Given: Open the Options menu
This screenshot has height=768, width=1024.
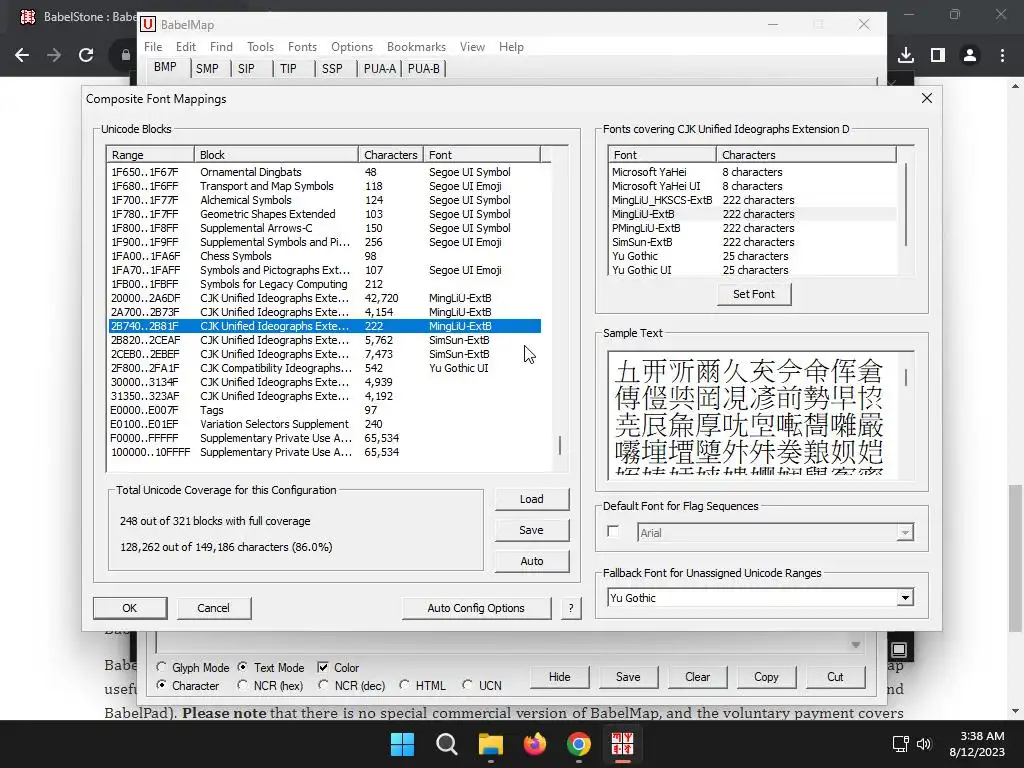Looking at the screenshot, I should coord(351,47).
